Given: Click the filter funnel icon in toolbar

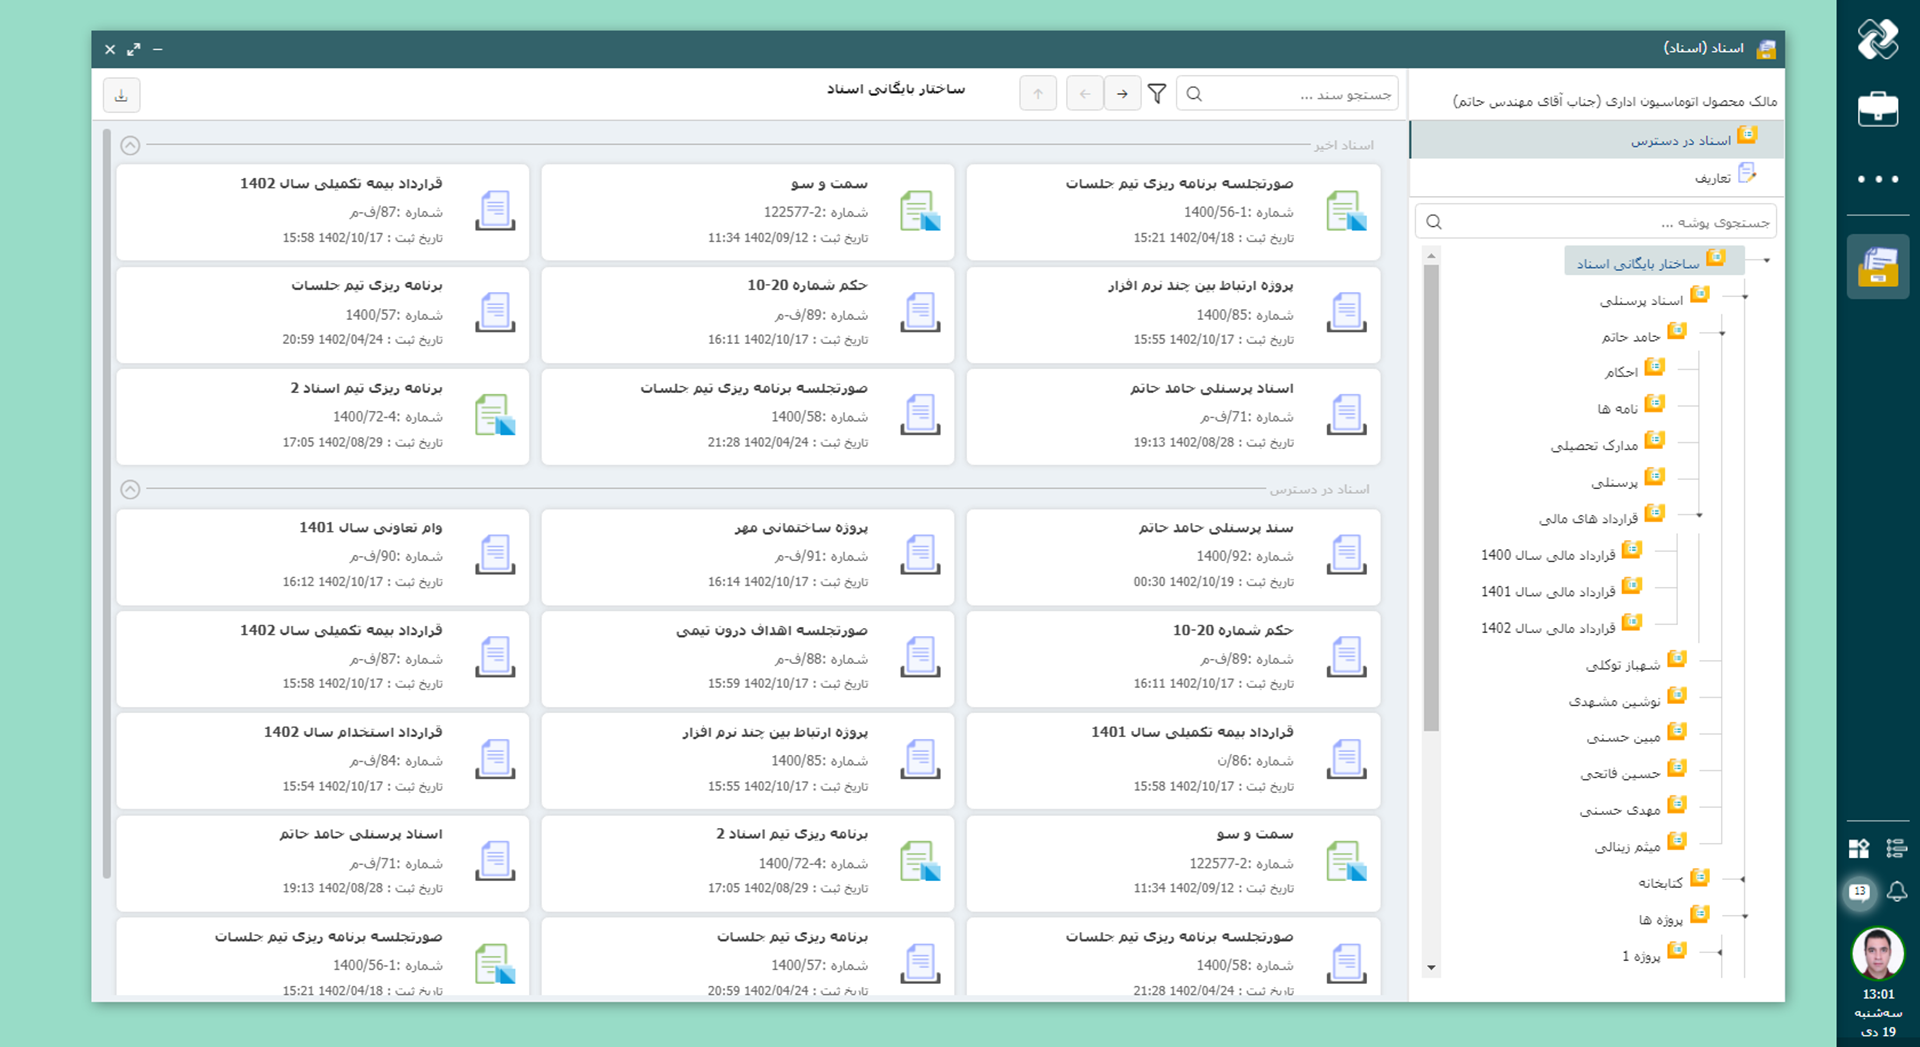Looking at the screenshot, I should click(1157, 94).
